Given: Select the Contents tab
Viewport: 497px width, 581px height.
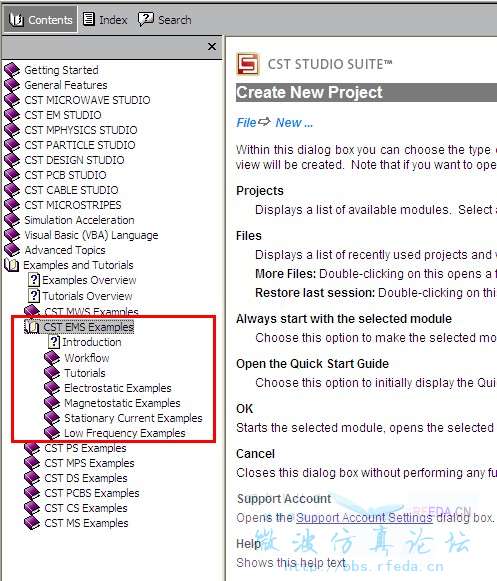Looking at the screenshot, I should [41, 19].
